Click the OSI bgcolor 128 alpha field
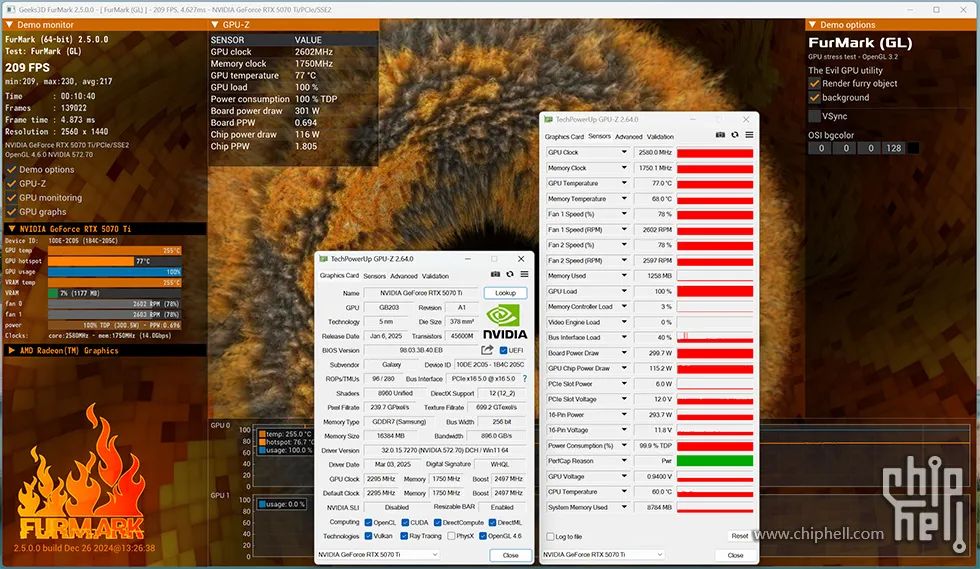Screen dimensions: 980x569 click(894, 148)
